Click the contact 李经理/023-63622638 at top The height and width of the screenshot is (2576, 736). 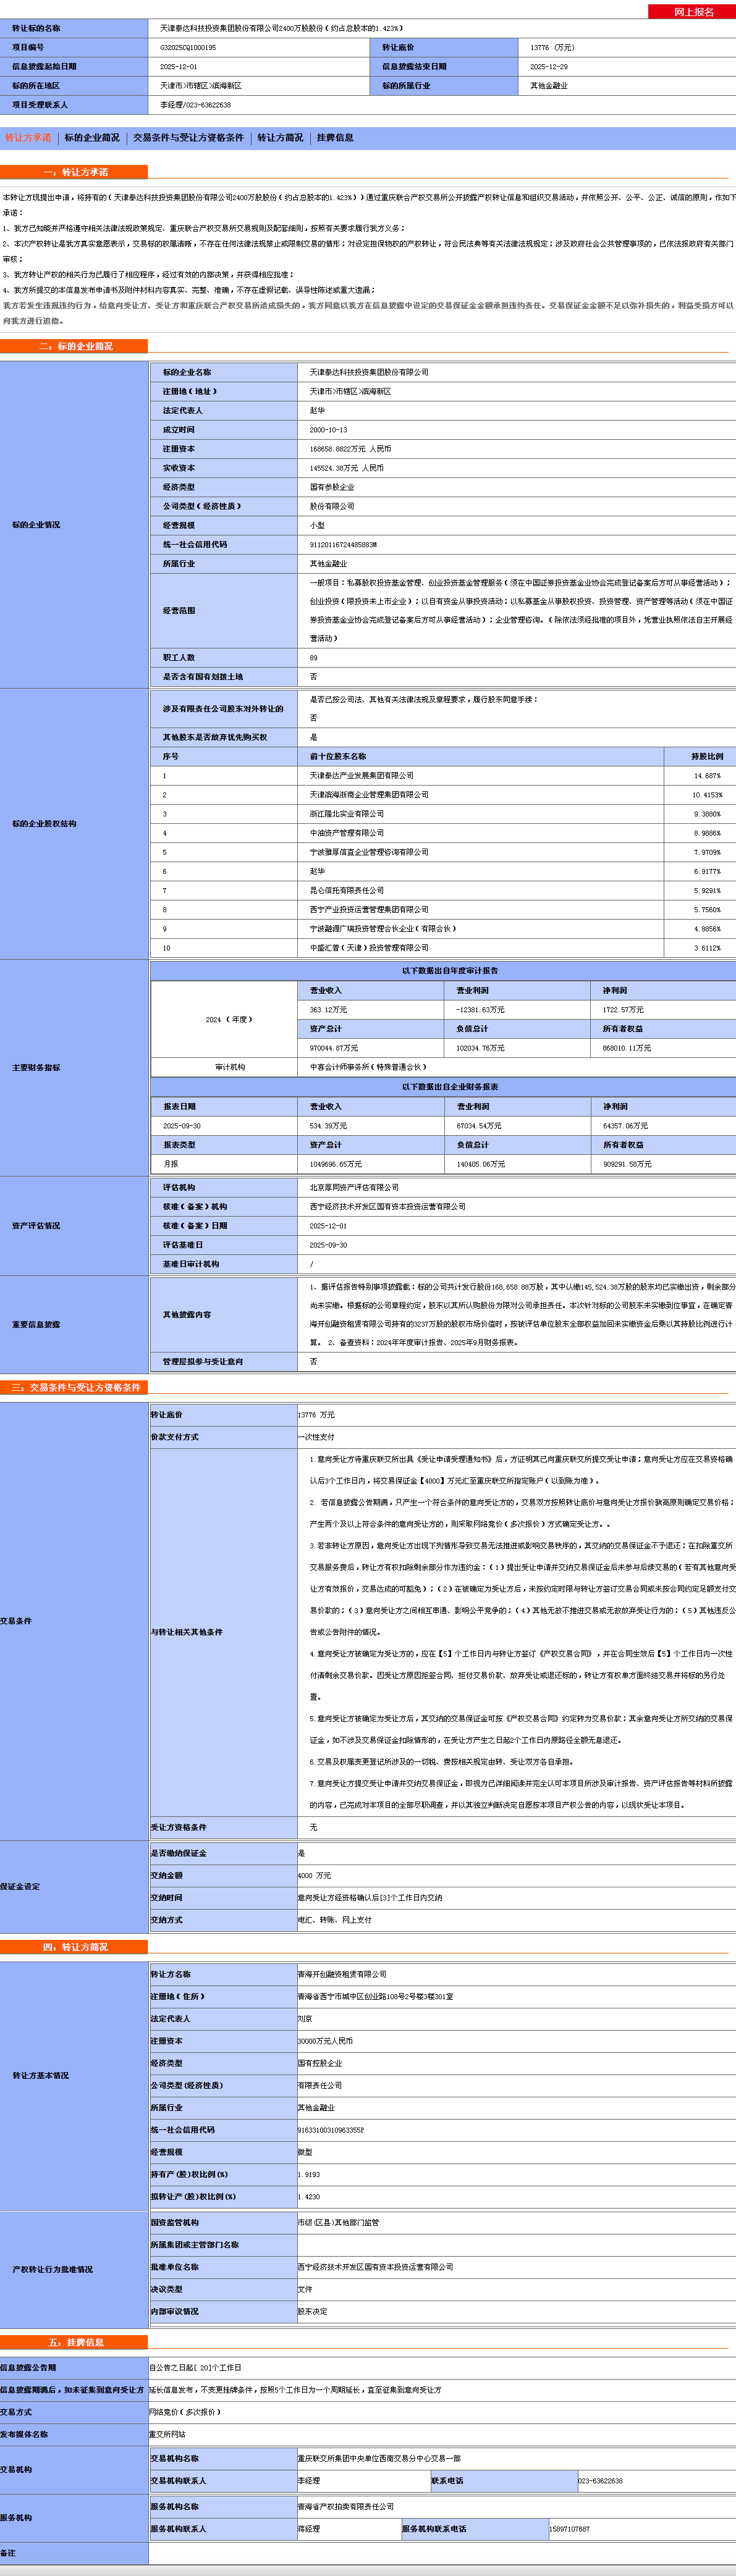click(195, 105)
